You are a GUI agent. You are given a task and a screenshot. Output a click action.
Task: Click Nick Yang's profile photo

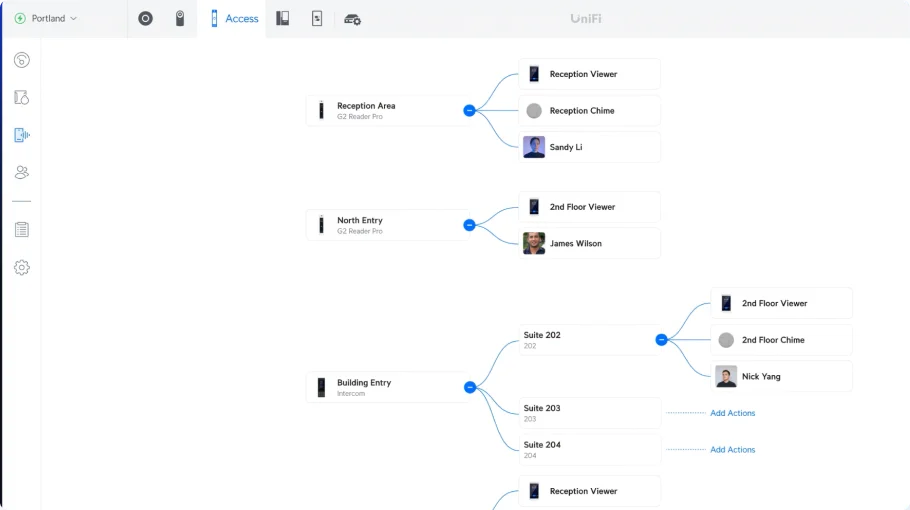(x=726, y=377)
